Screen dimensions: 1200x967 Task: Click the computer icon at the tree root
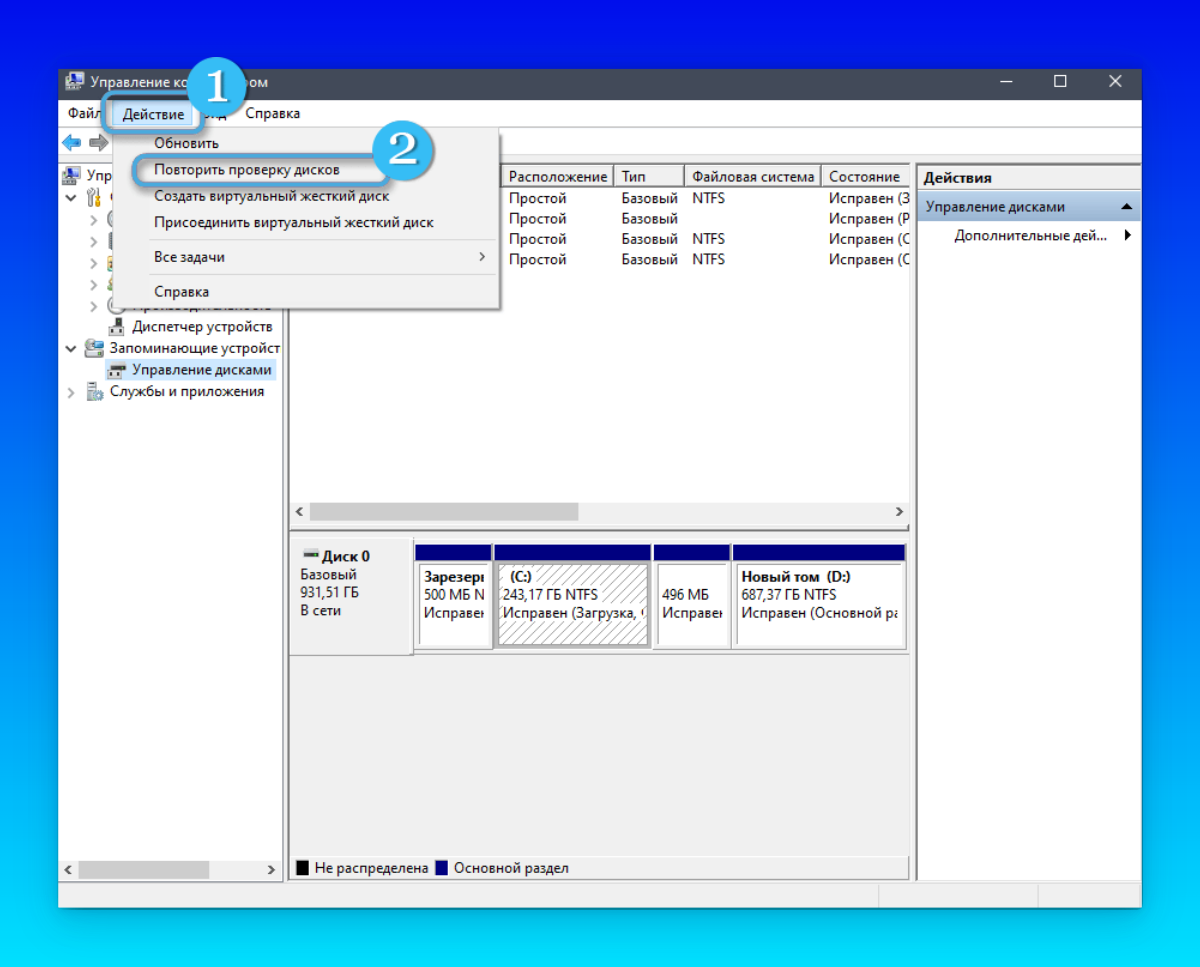71,176
